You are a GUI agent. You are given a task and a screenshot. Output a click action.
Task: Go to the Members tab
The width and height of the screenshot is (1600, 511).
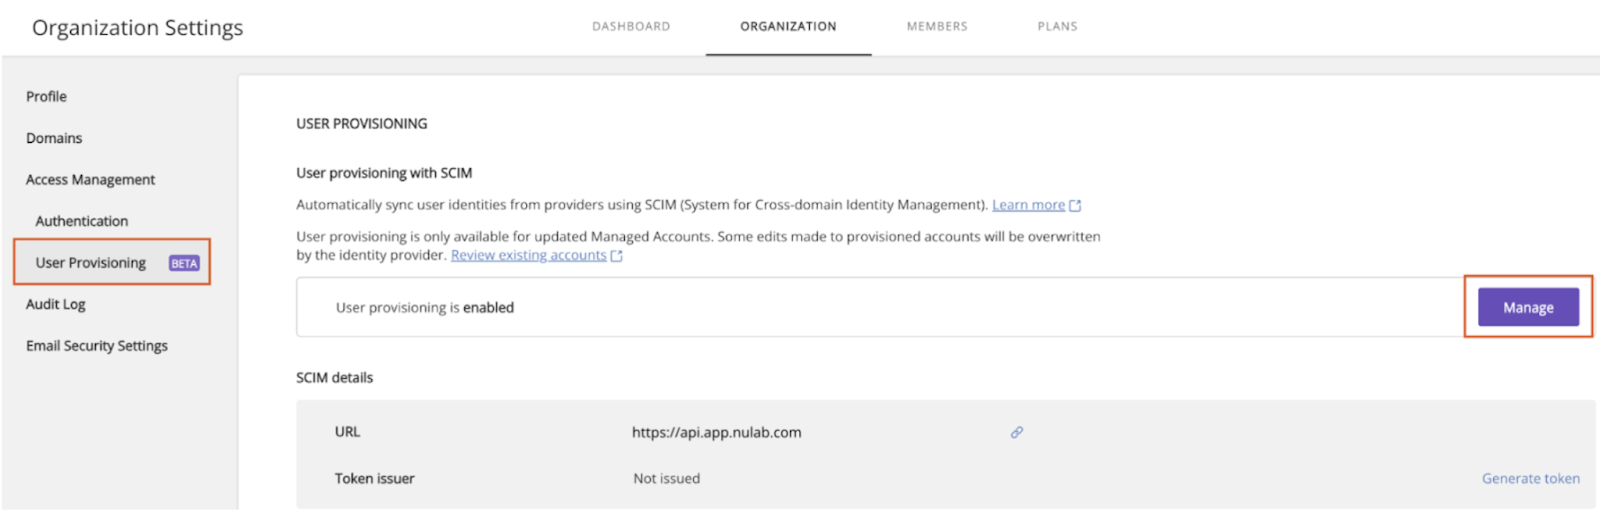pos(937,26)
